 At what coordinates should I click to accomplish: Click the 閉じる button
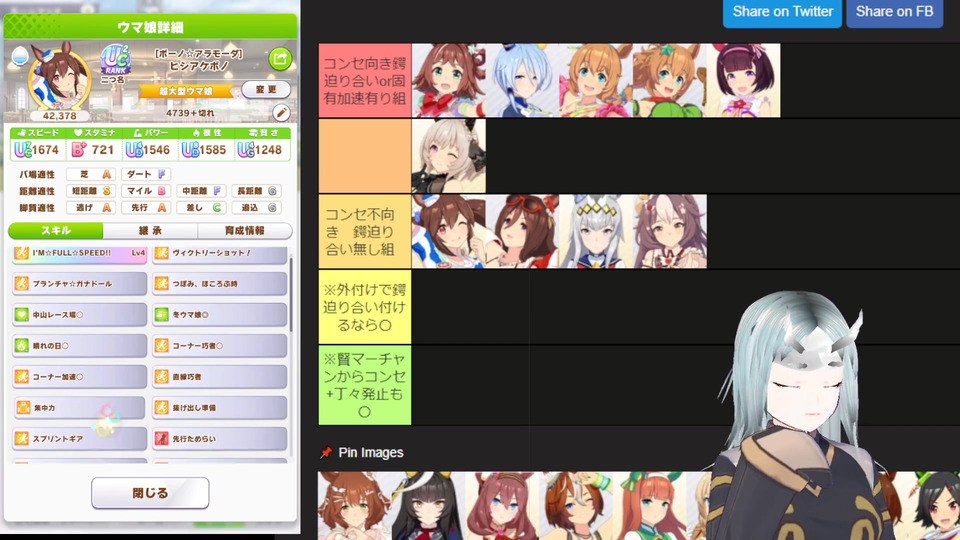[x=150, y=493]
